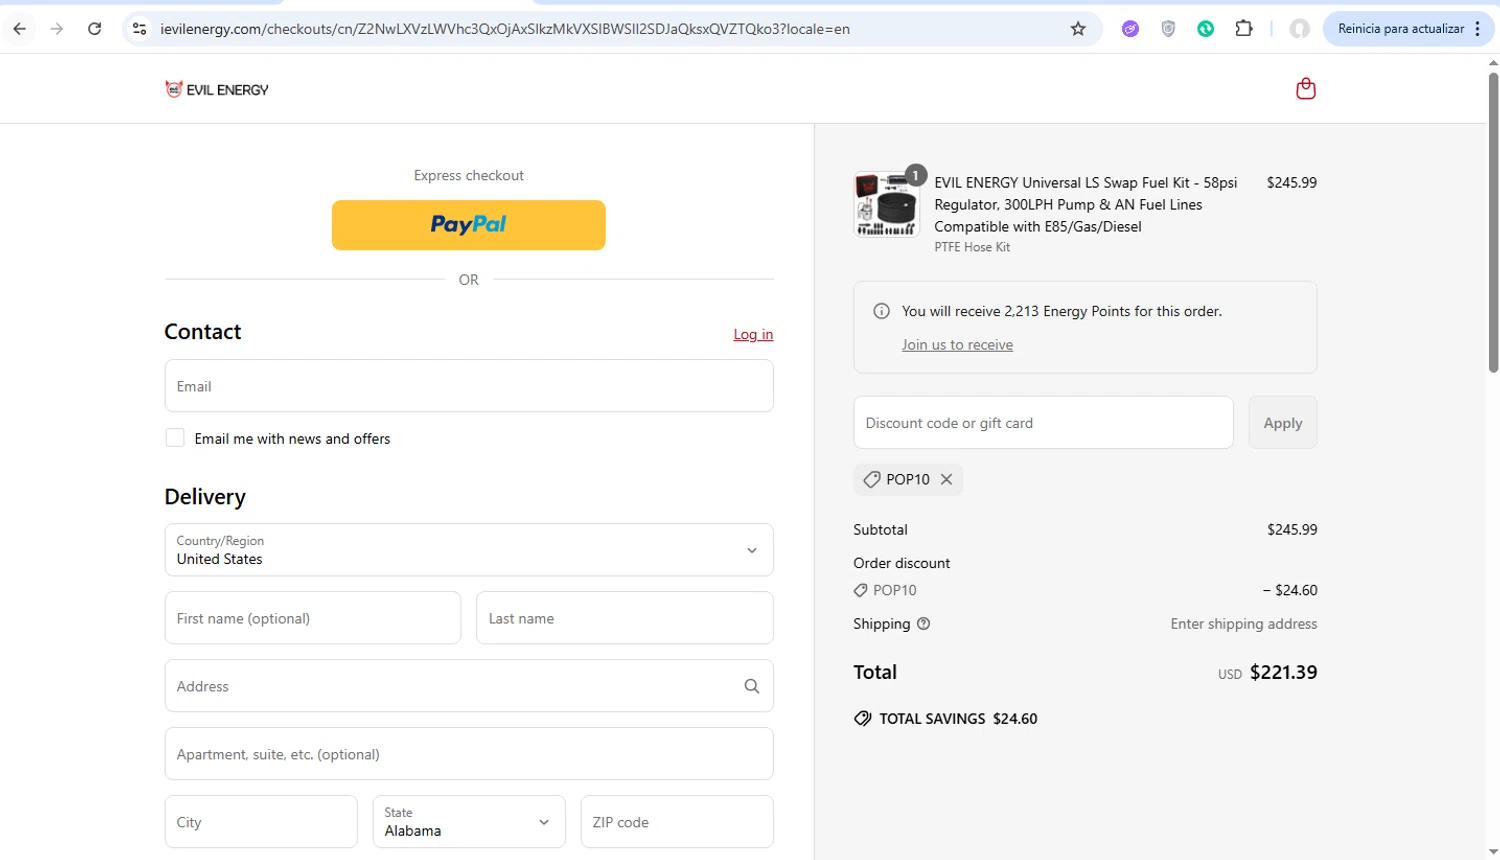Image resolution: width=1500 pixels, height=860 pixels.
Task: Pay with PayPal express checkout
Action: [469, 225]
